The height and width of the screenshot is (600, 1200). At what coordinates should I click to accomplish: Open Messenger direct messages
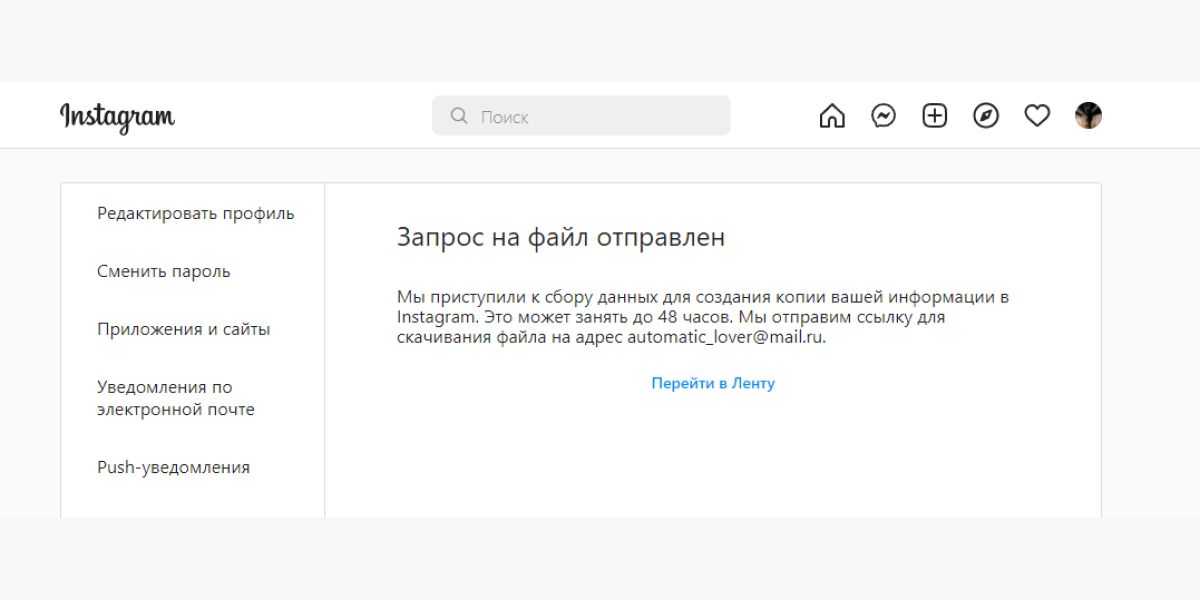pyautogui.click(x=883, y=116)
